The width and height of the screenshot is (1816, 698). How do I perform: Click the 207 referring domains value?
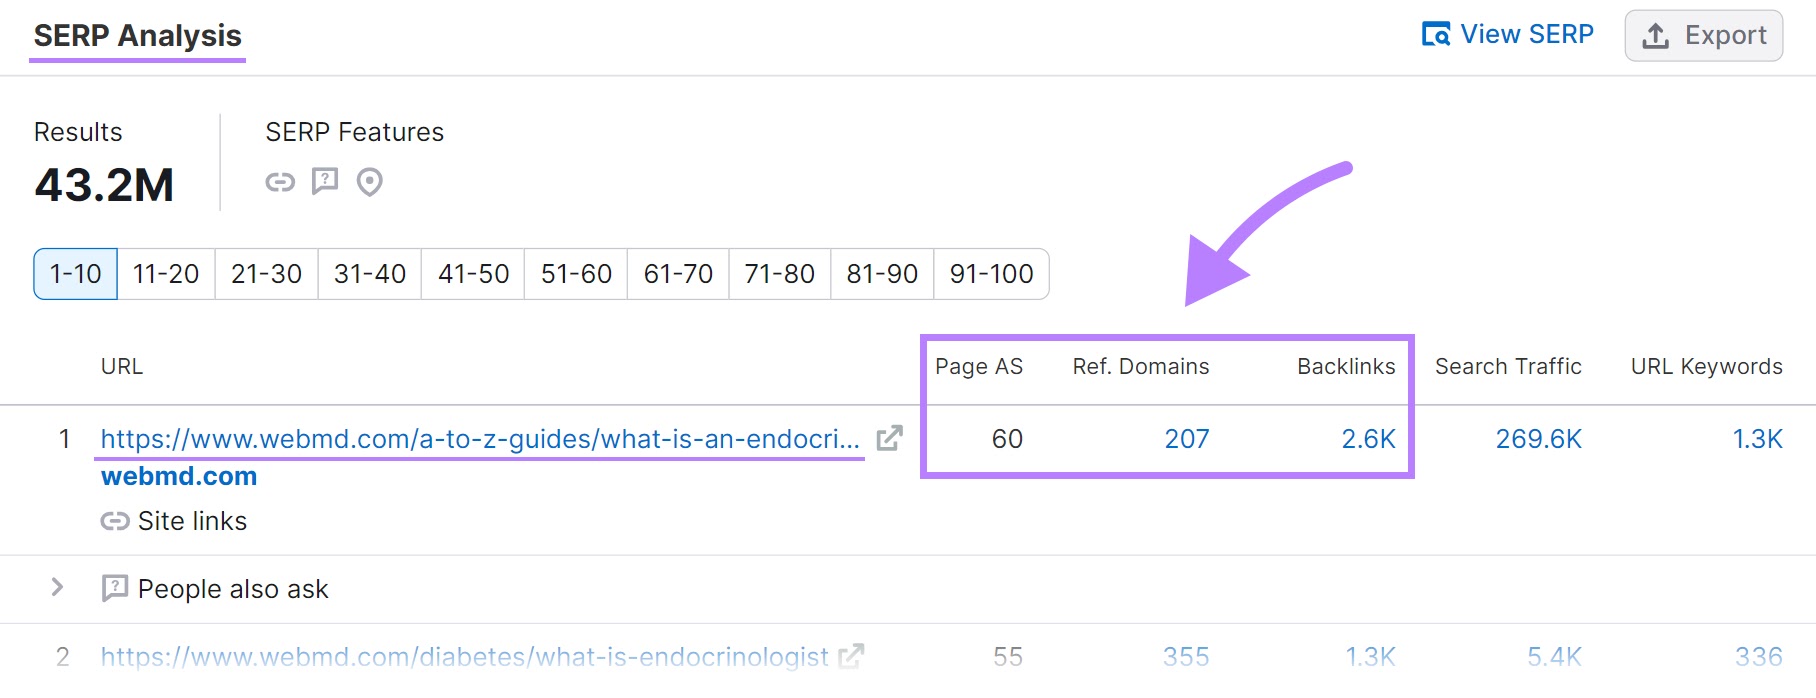pyautogui.click(x=1187, y=439)
